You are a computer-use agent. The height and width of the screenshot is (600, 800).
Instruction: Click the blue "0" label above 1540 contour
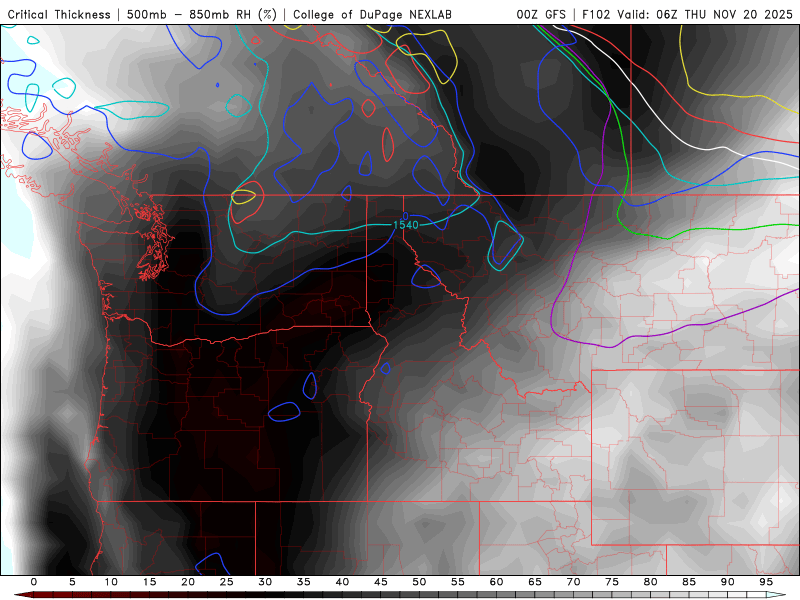[406, 216]
